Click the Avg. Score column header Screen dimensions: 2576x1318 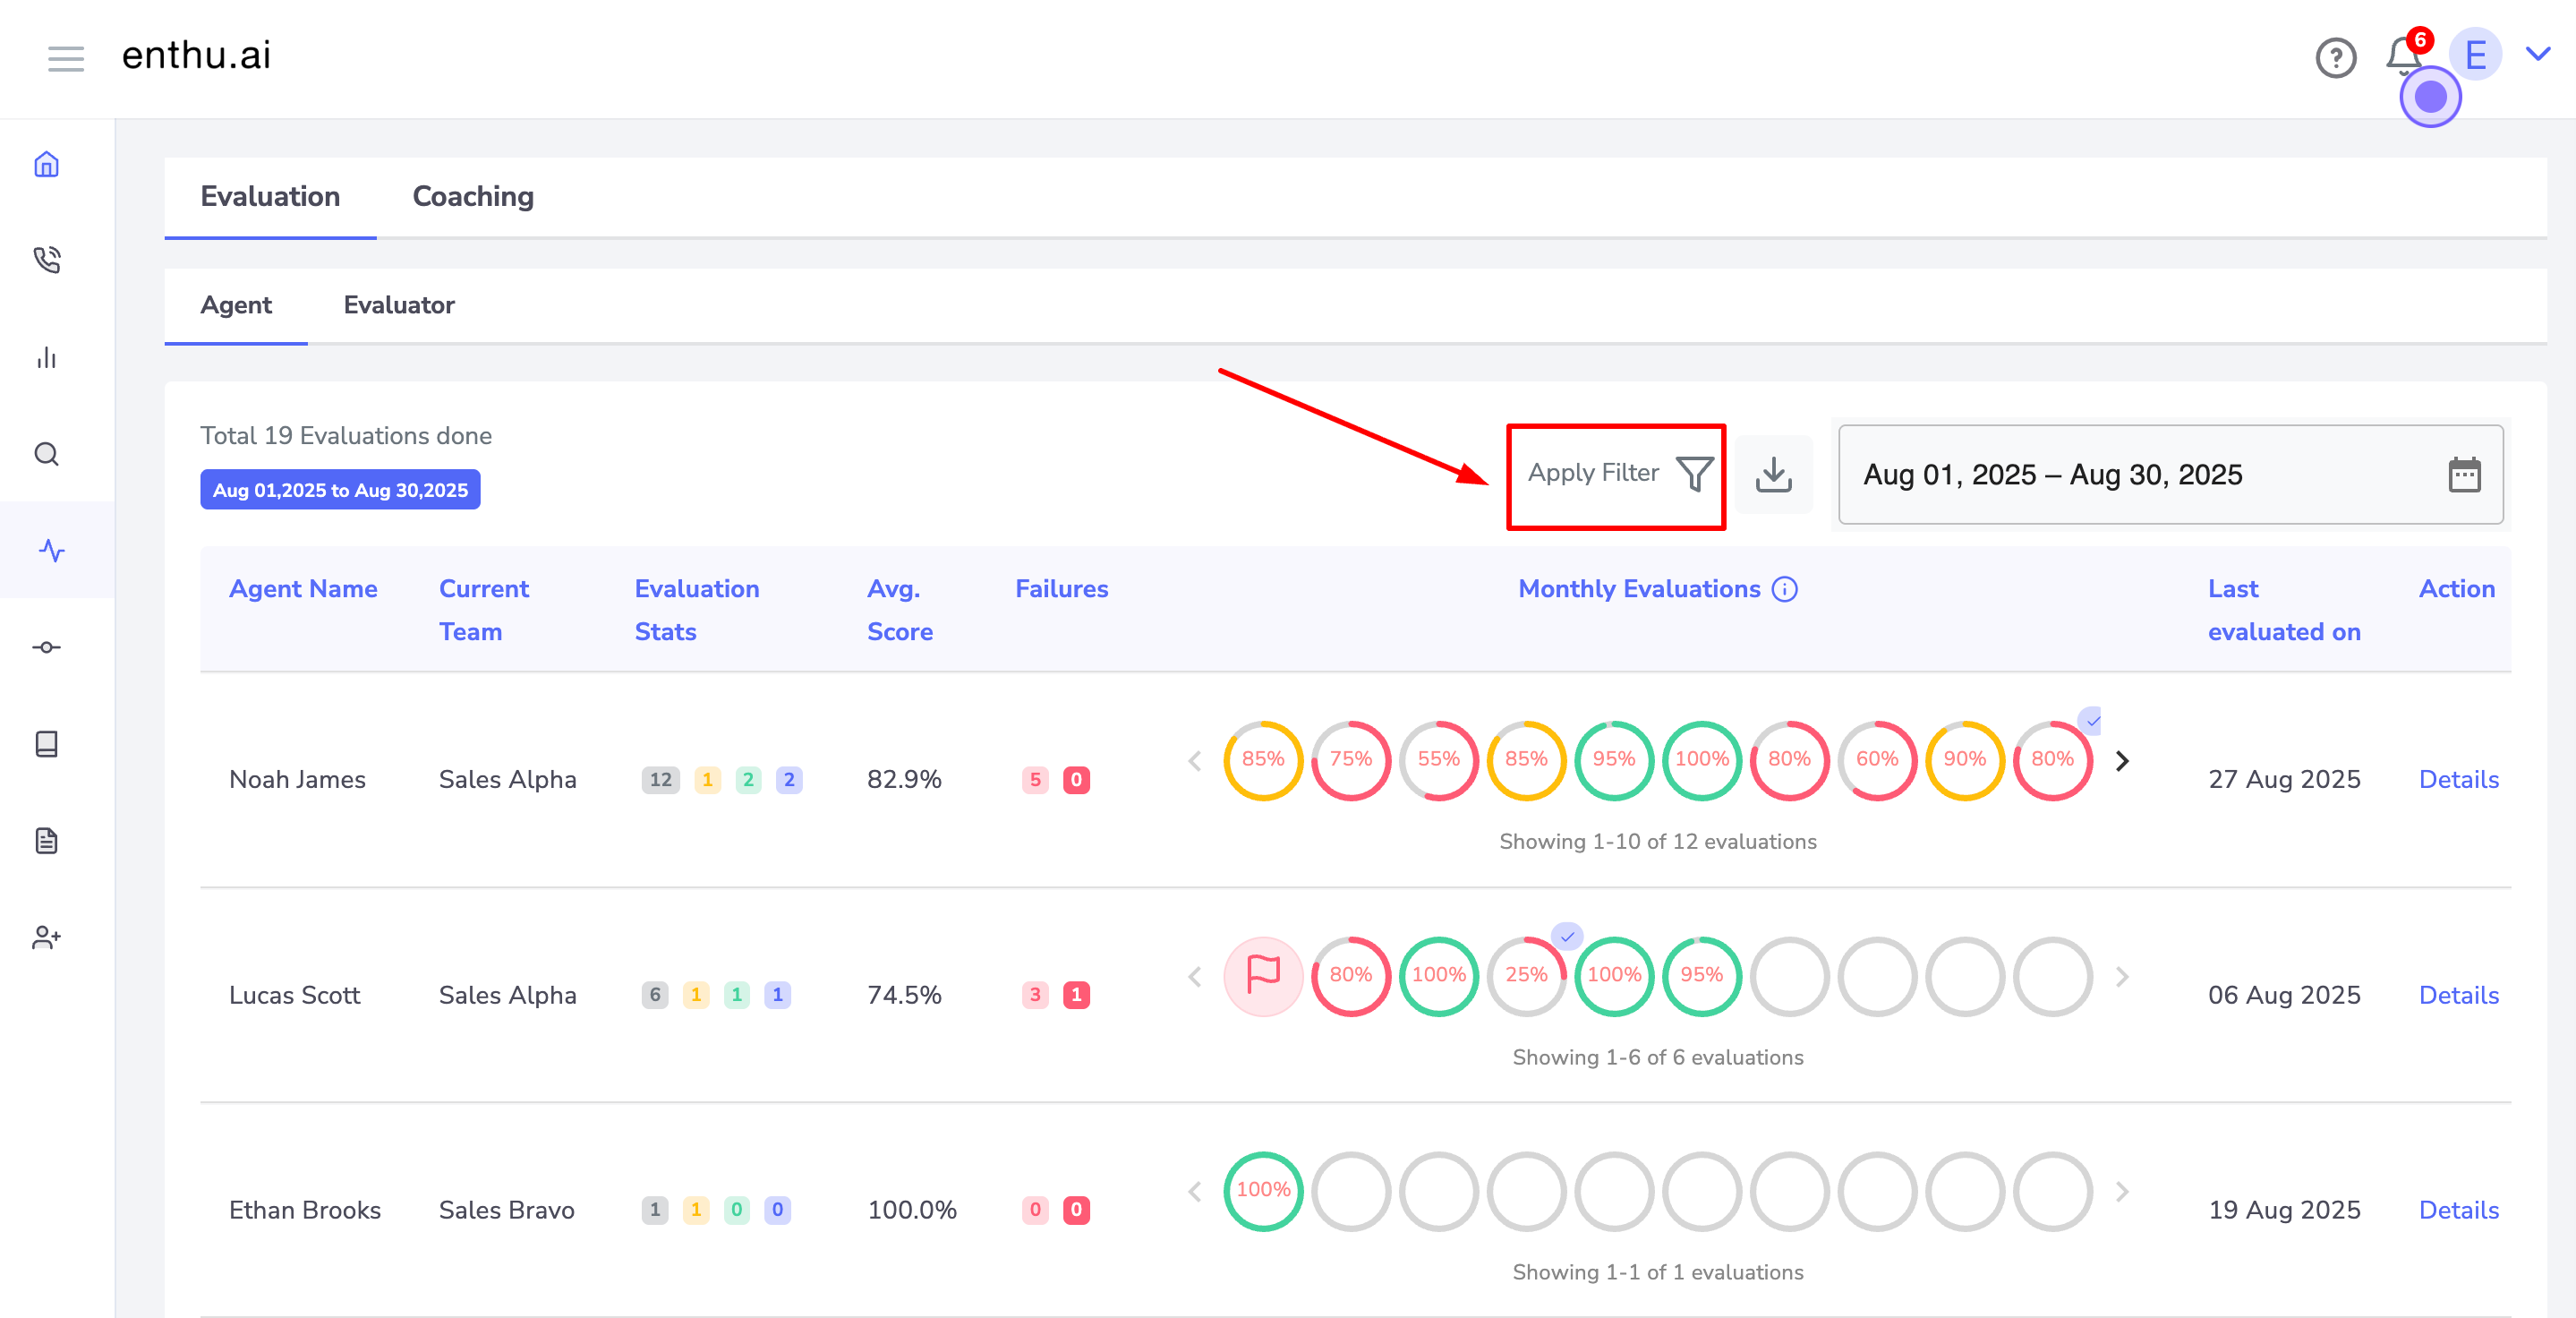[900, 610]
